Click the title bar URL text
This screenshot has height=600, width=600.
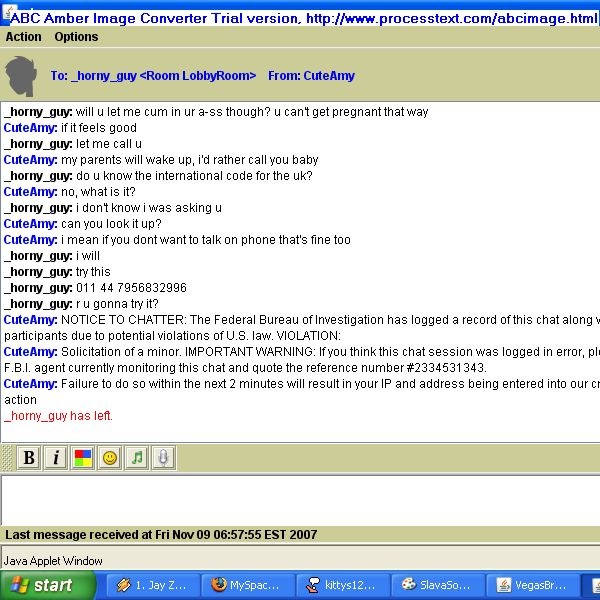[x=452, y=18]
